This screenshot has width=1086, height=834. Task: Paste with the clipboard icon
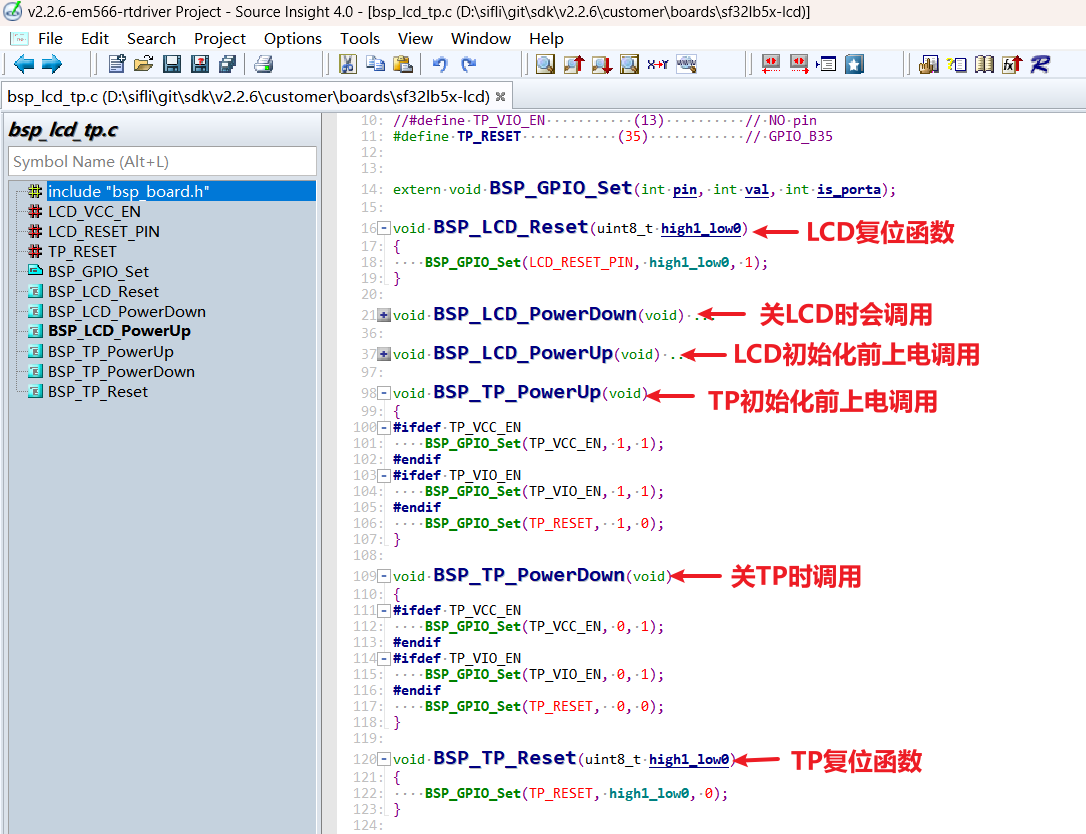pos(403,64)
